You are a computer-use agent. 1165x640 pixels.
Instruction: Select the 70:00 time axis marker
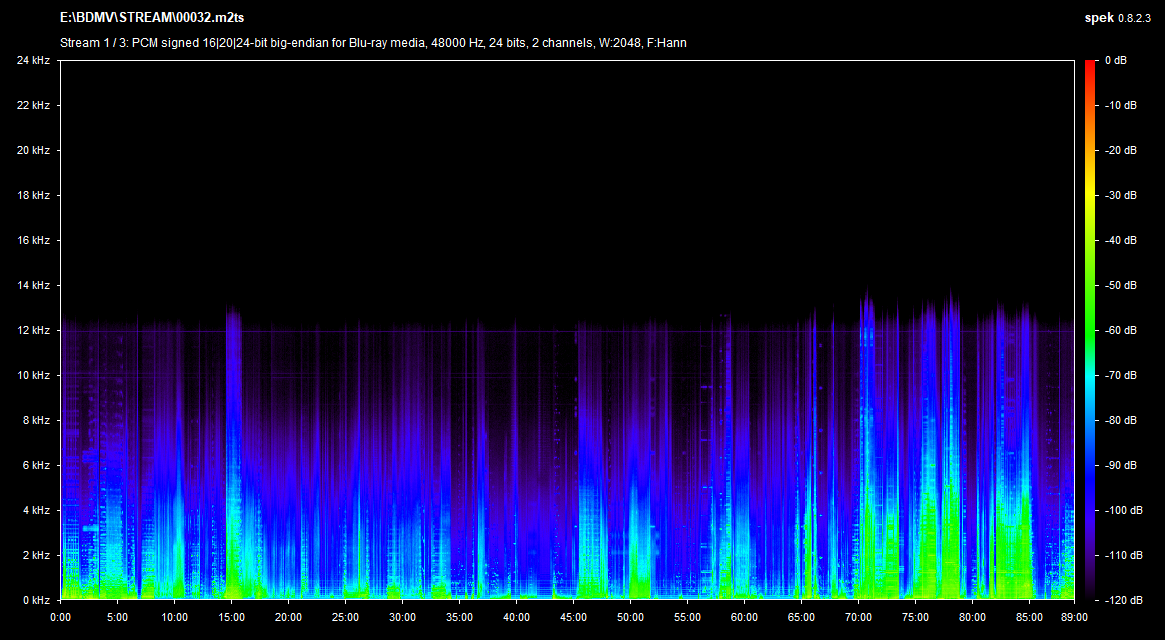pos(858,616)
